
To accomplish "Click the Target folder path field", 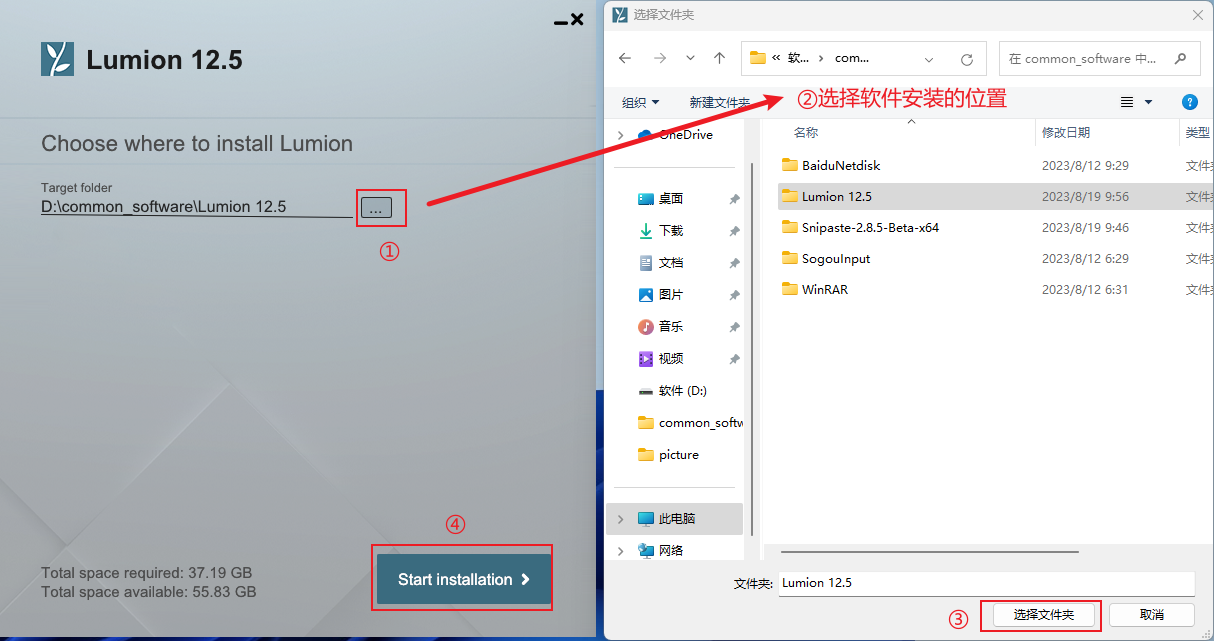I will point(196,207).
